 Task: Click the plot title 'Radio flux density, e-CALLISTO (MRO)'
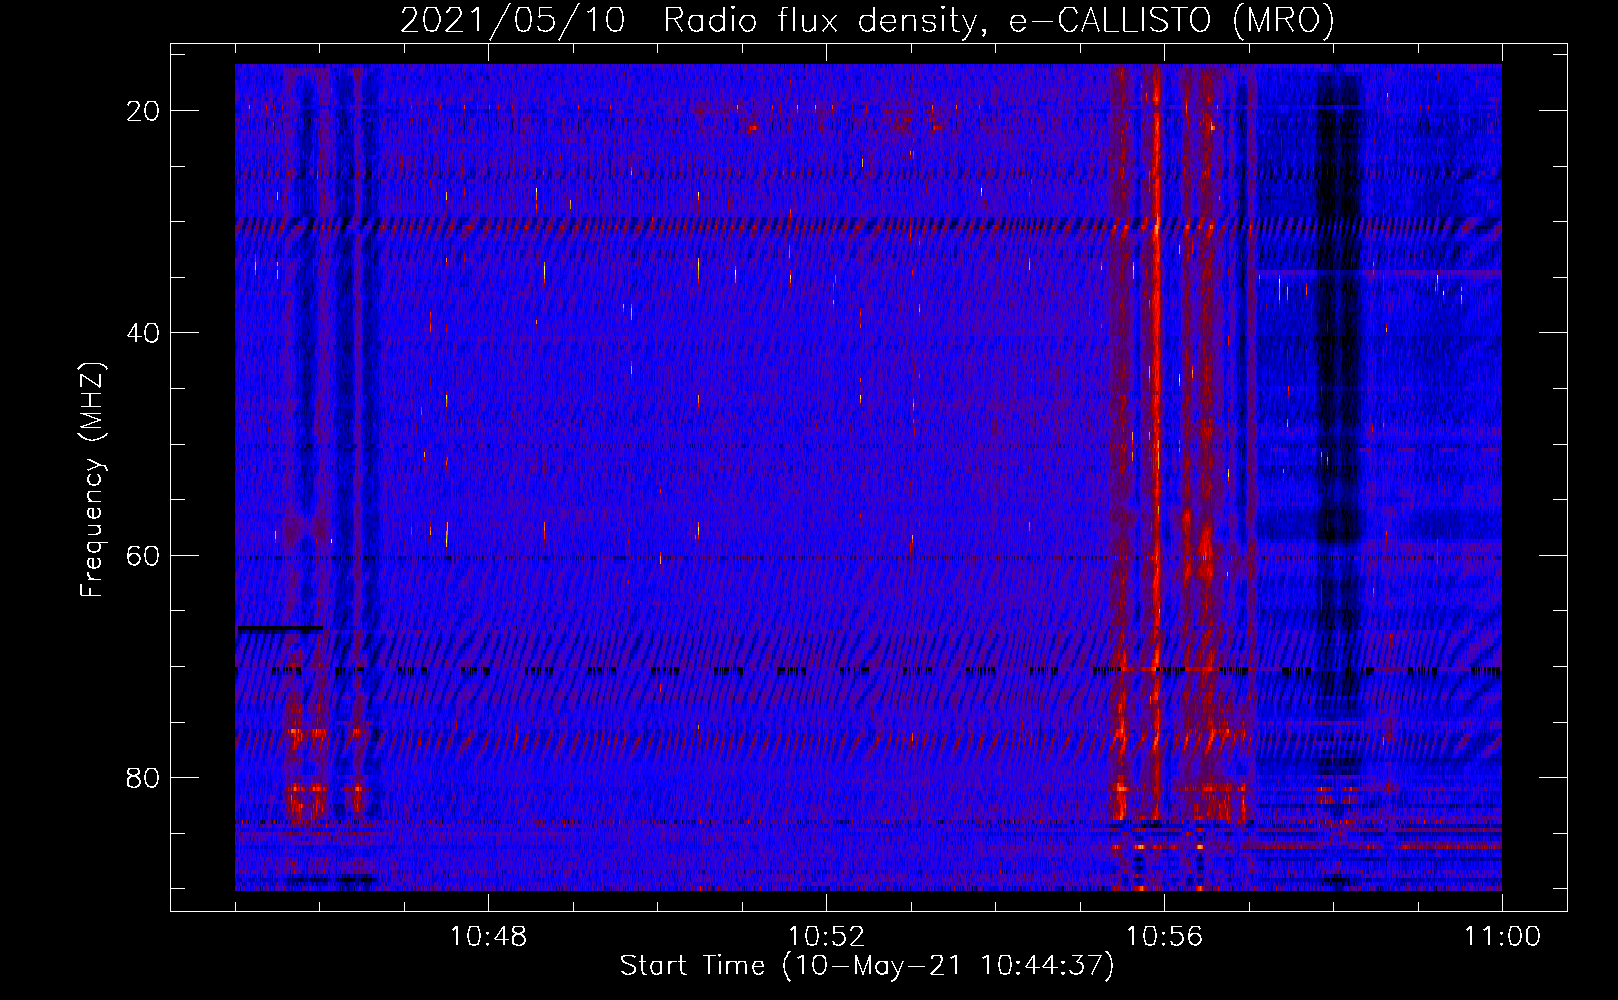click(999, 20)
